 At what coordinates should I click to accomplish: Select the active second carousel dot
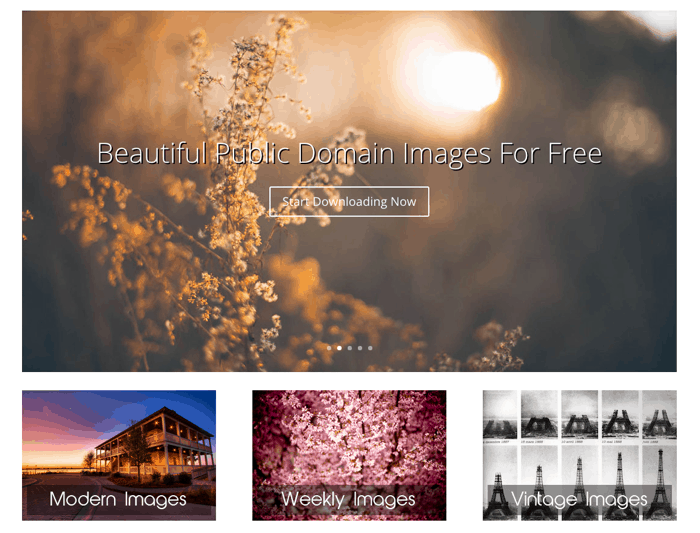click(x=339, y=348)
